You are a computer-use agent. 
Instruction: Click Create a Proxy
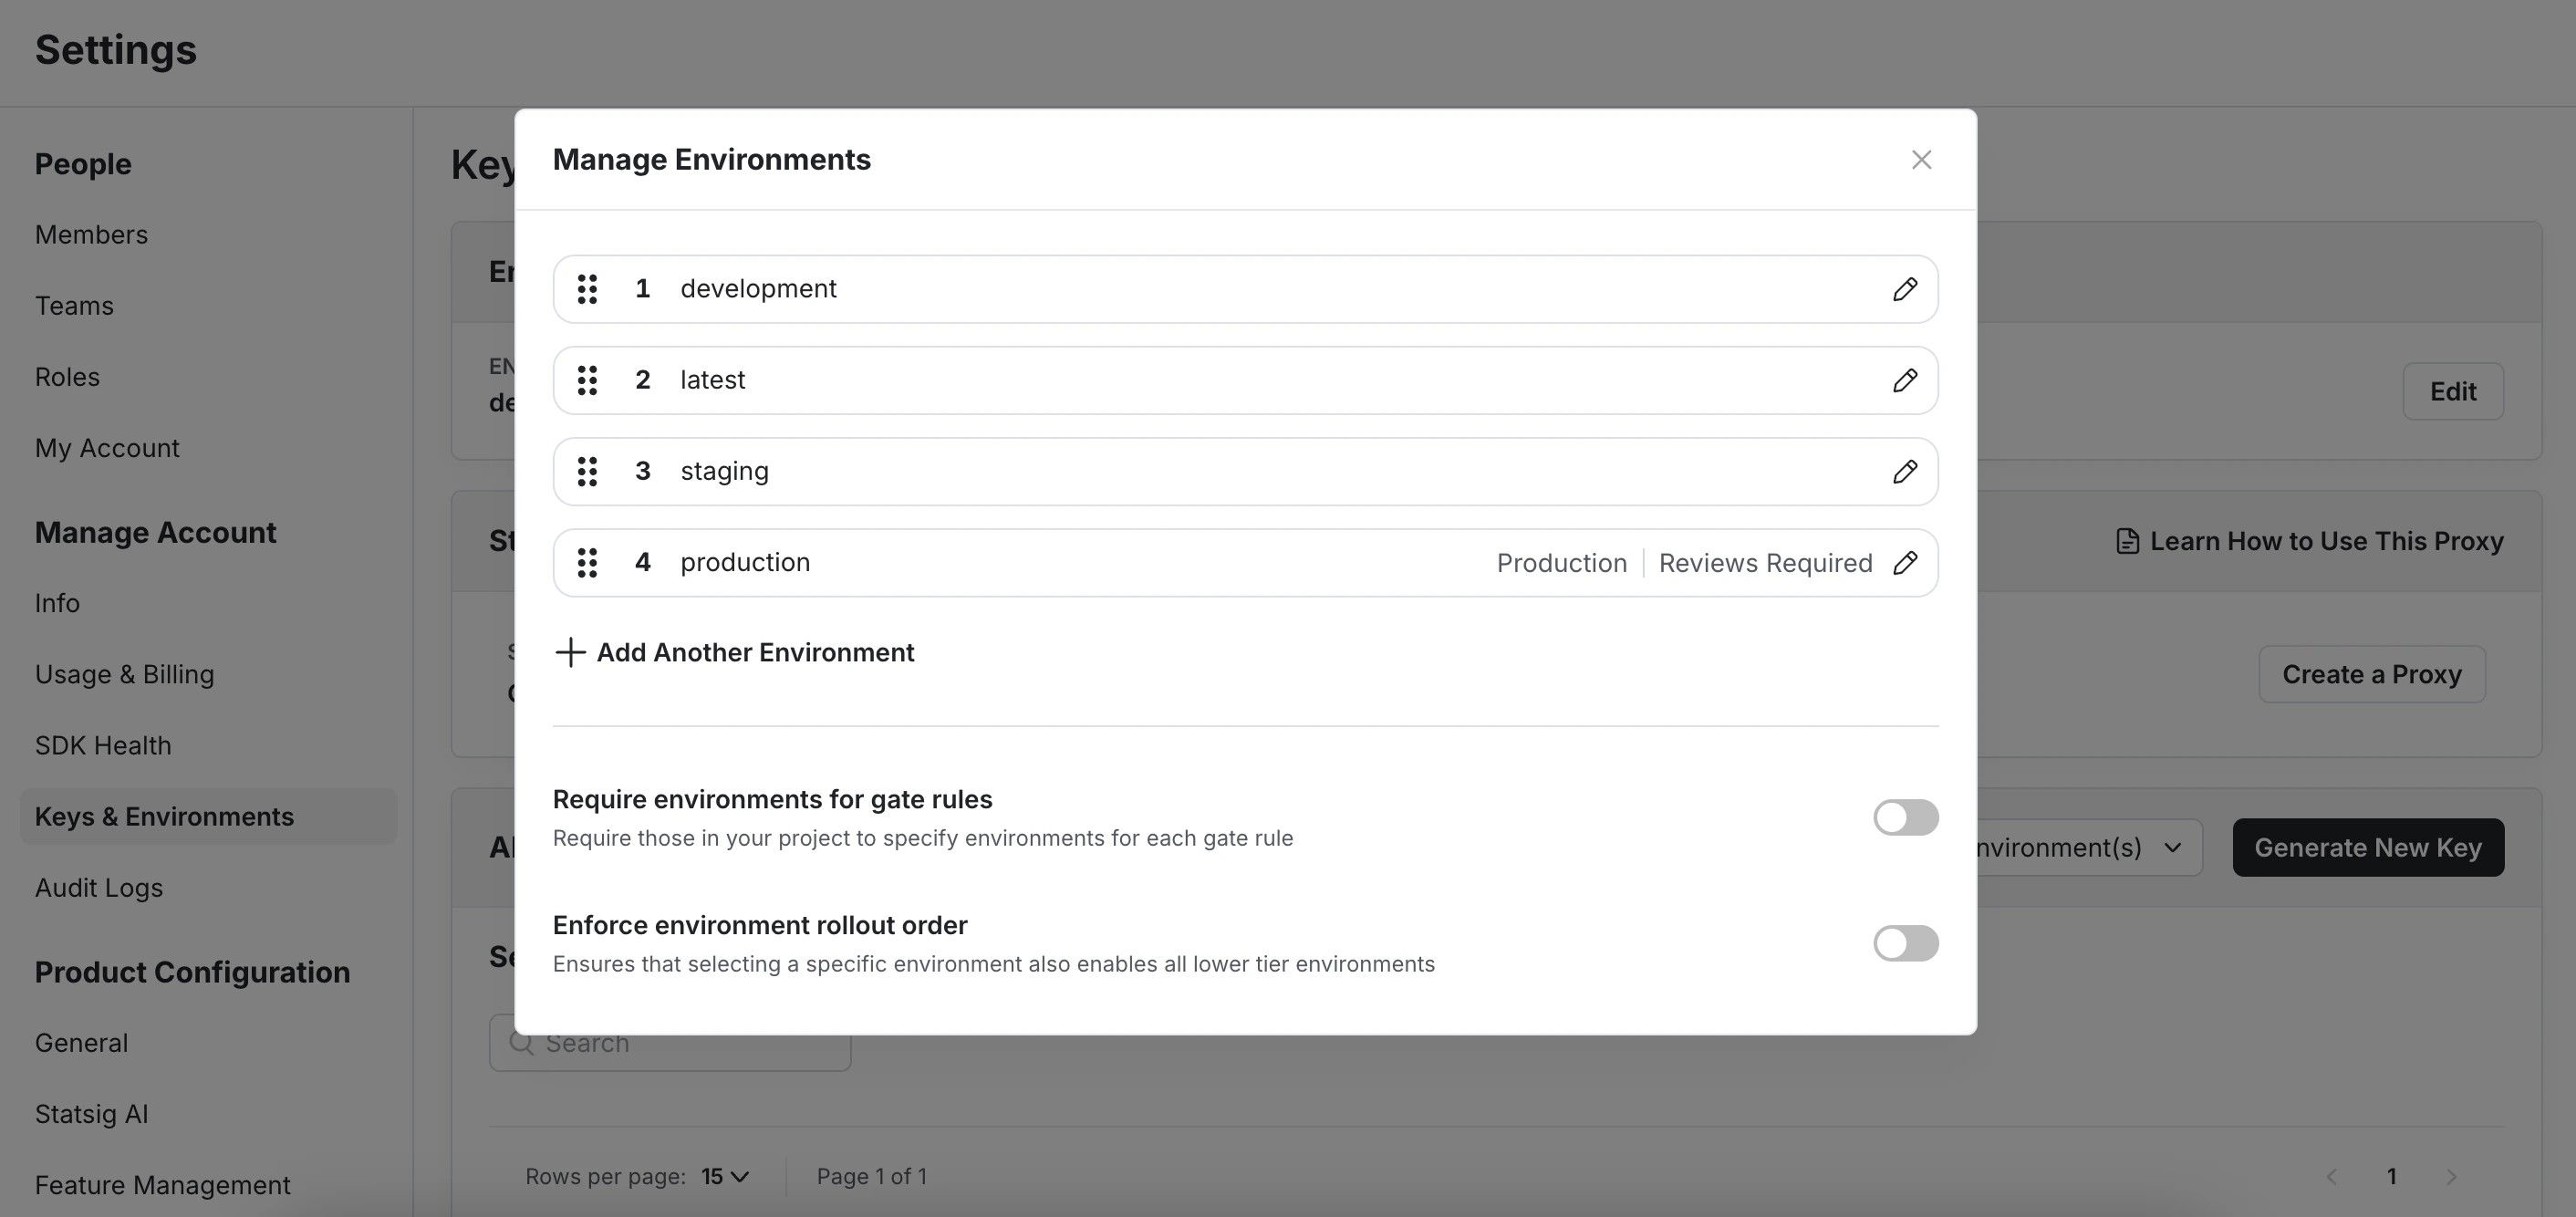(x=2370, y=673)
